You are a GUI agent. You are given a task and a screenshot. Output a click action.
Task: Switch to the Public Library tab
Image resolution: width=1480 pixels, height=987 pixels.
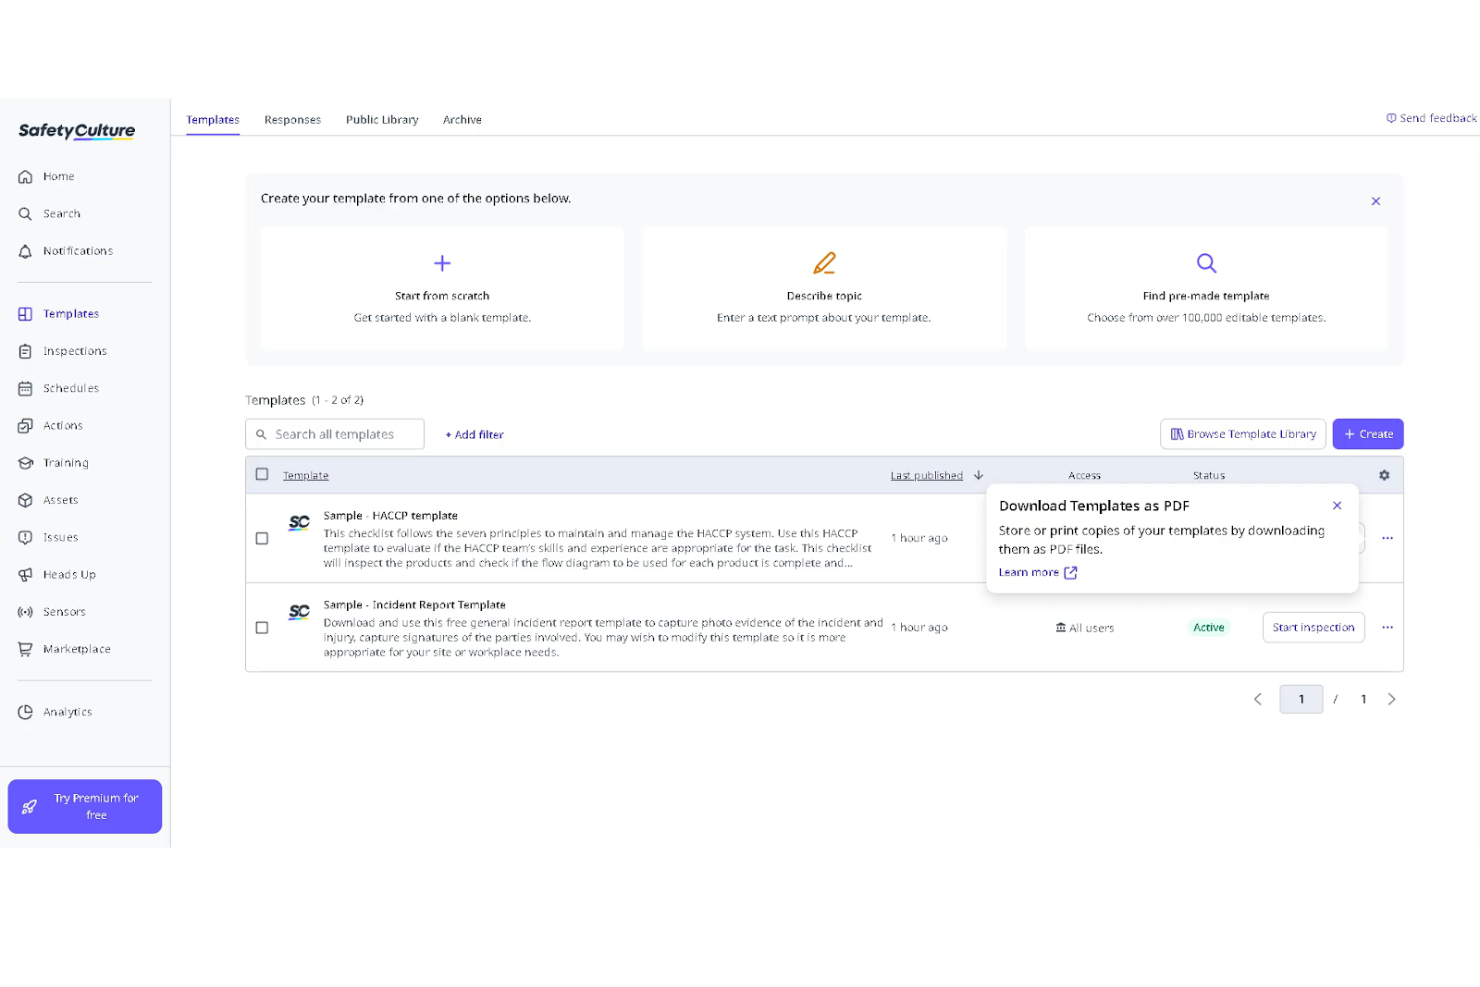pos(382,119)
